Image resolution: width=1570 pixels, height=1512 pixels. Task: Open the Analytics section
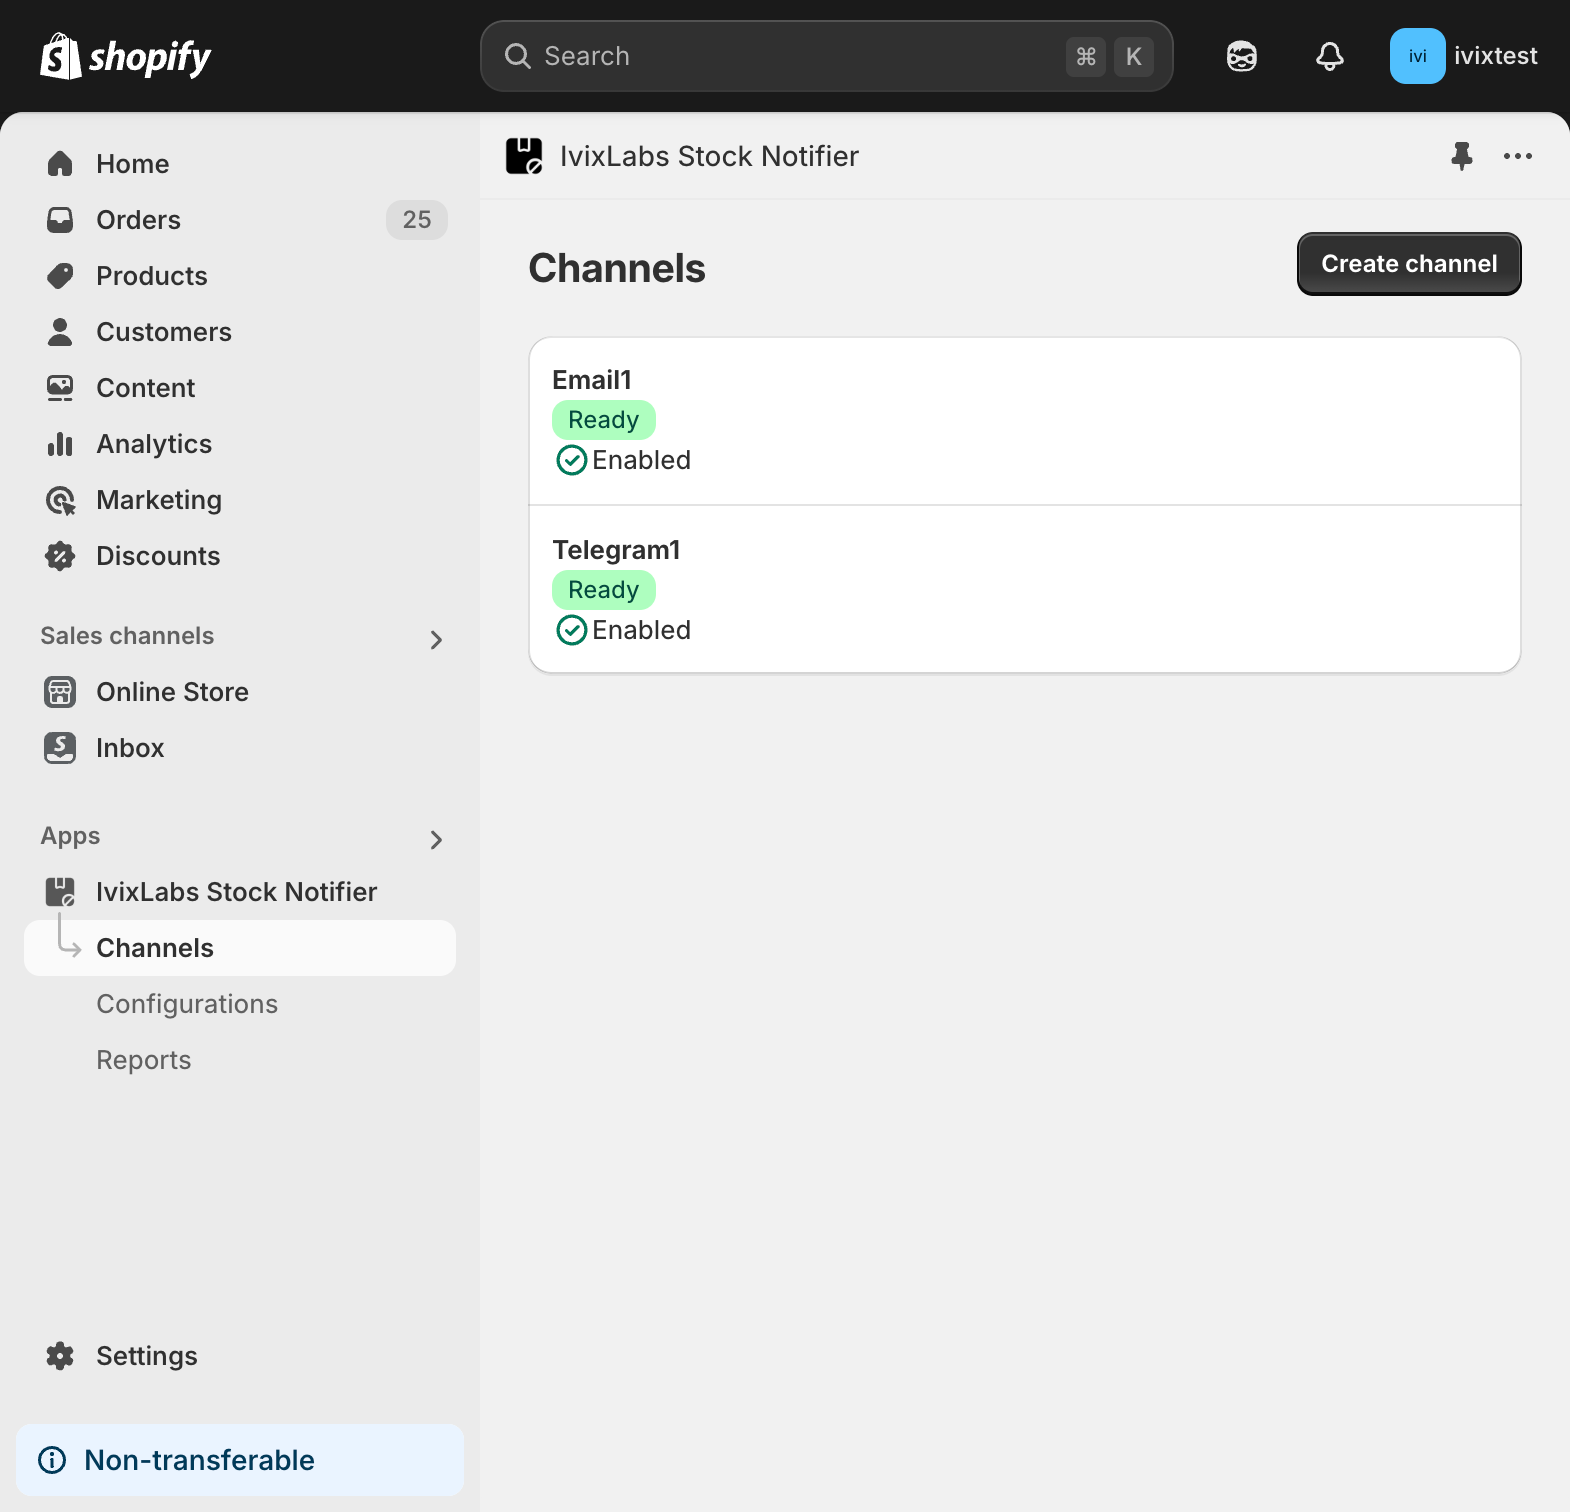tap(240, 444)
